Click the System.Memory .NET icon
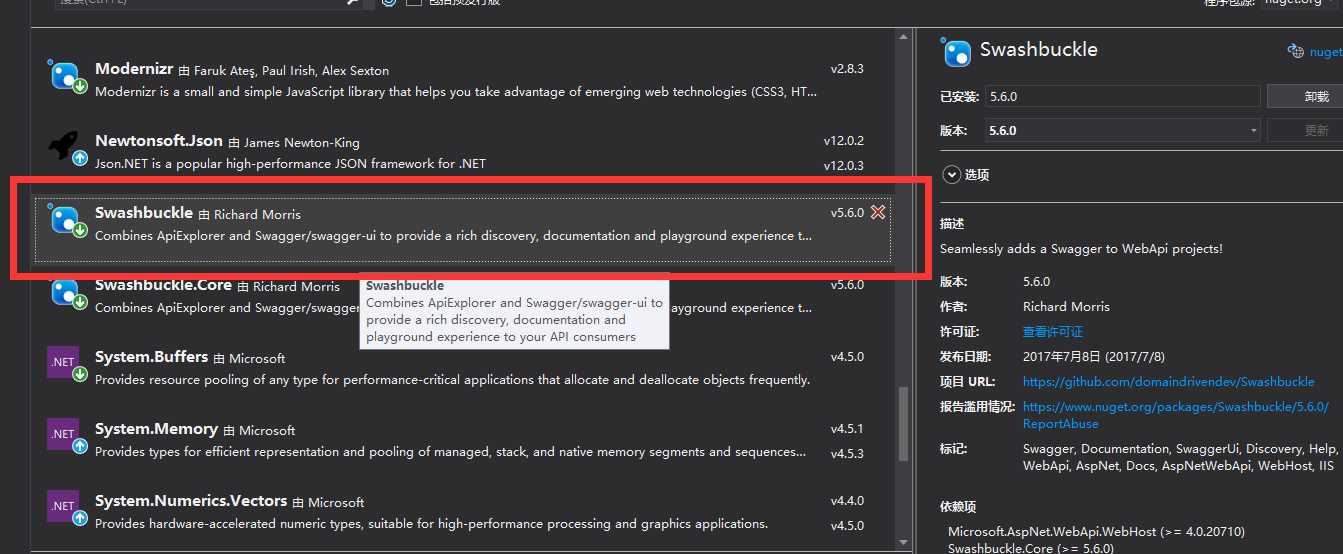1343x554 pixels. (x=66, y=436)
